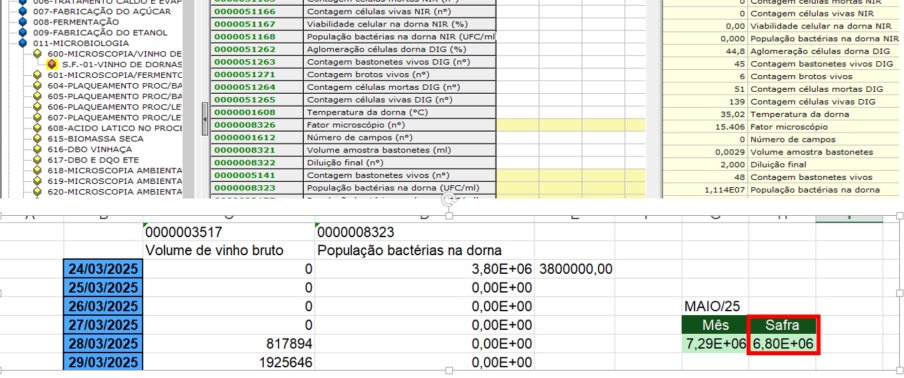Image resolution: width=904 pixels, height=378 pixels.
Task: Select code 0000051263 in the table
Action: tap(257, 62)
